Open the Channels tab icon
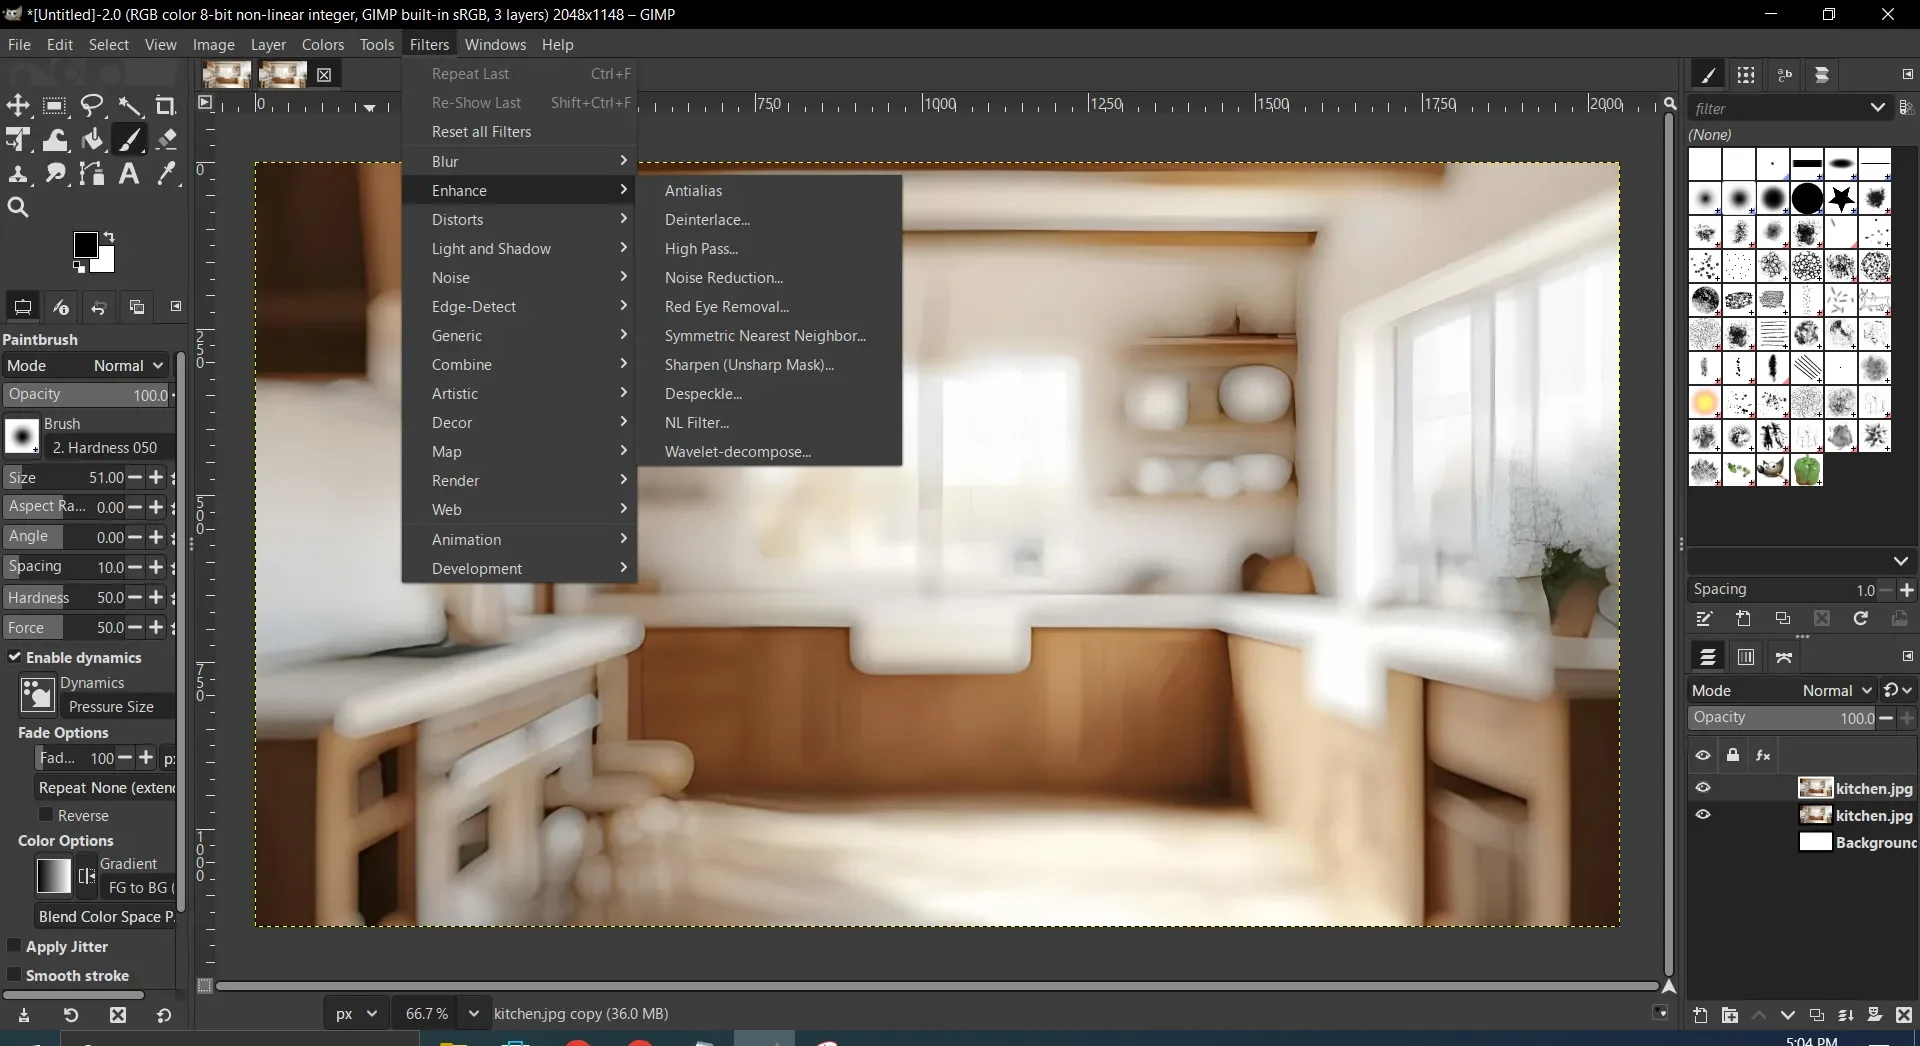1920x1046 pixels. pyautogui.click(x=1746, y=657)
